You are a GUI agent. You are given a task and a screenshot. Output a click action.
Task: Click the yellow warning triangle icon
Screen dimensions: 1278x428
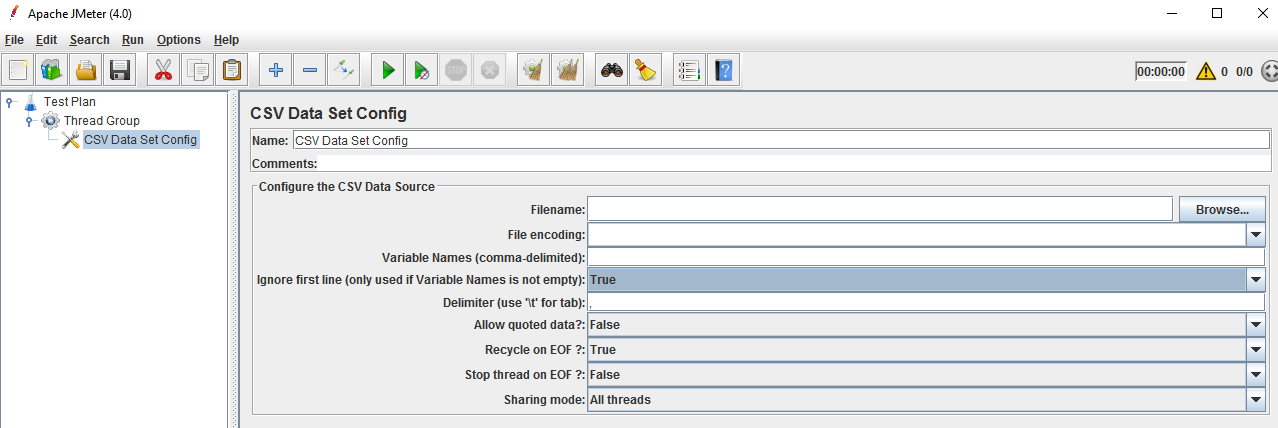point(1205,71)
